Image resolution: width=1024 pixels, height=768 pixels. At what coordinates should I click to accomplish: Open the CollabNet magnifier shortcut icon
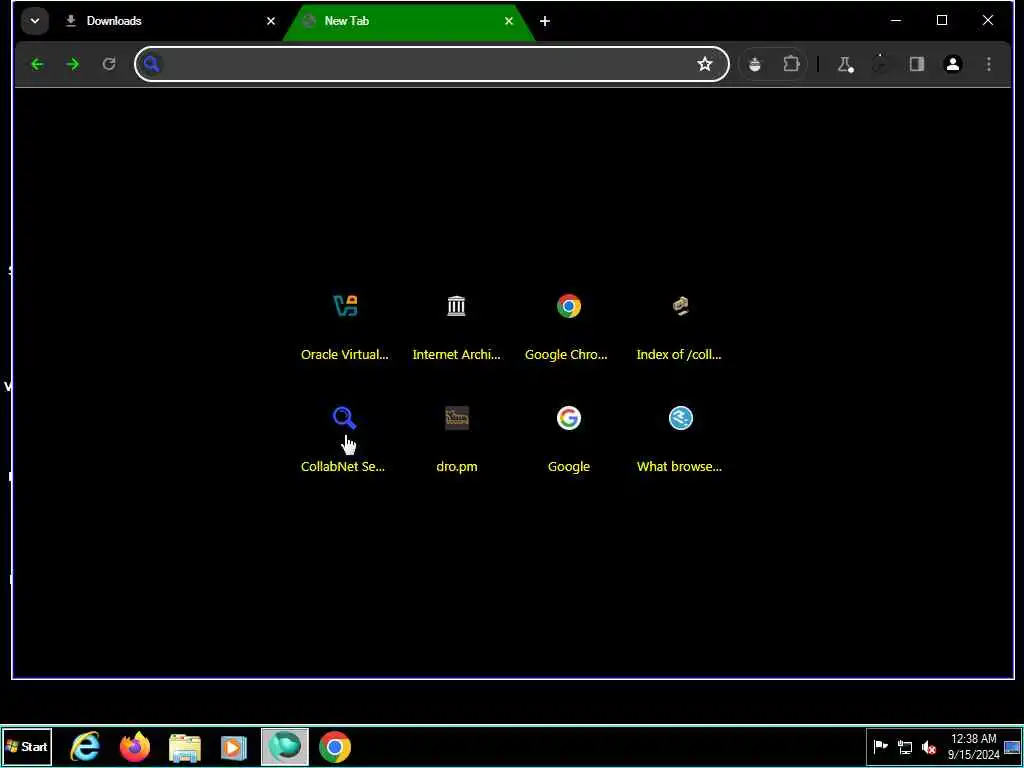tap(344, 418)
